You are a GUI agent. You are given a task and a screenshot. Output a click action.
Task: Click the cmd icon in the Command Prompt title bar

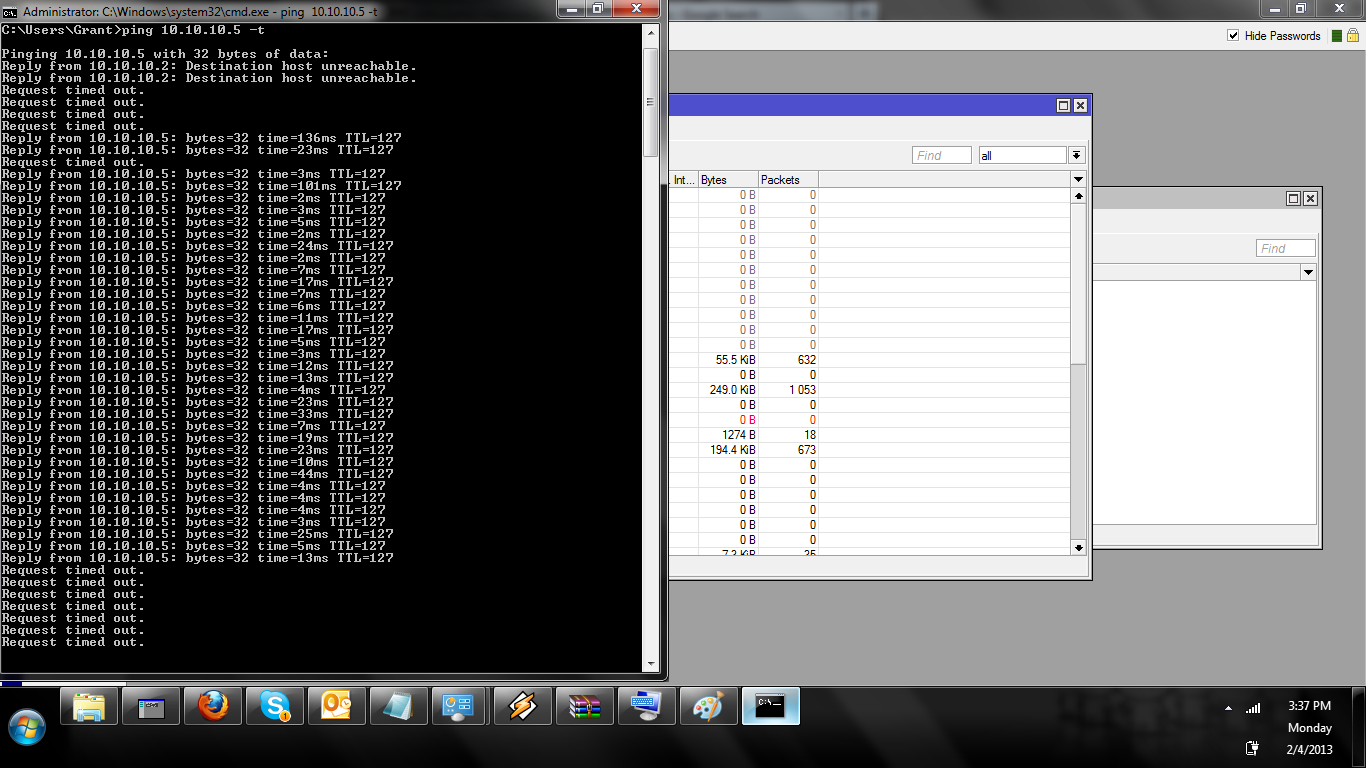pos(11,11)
